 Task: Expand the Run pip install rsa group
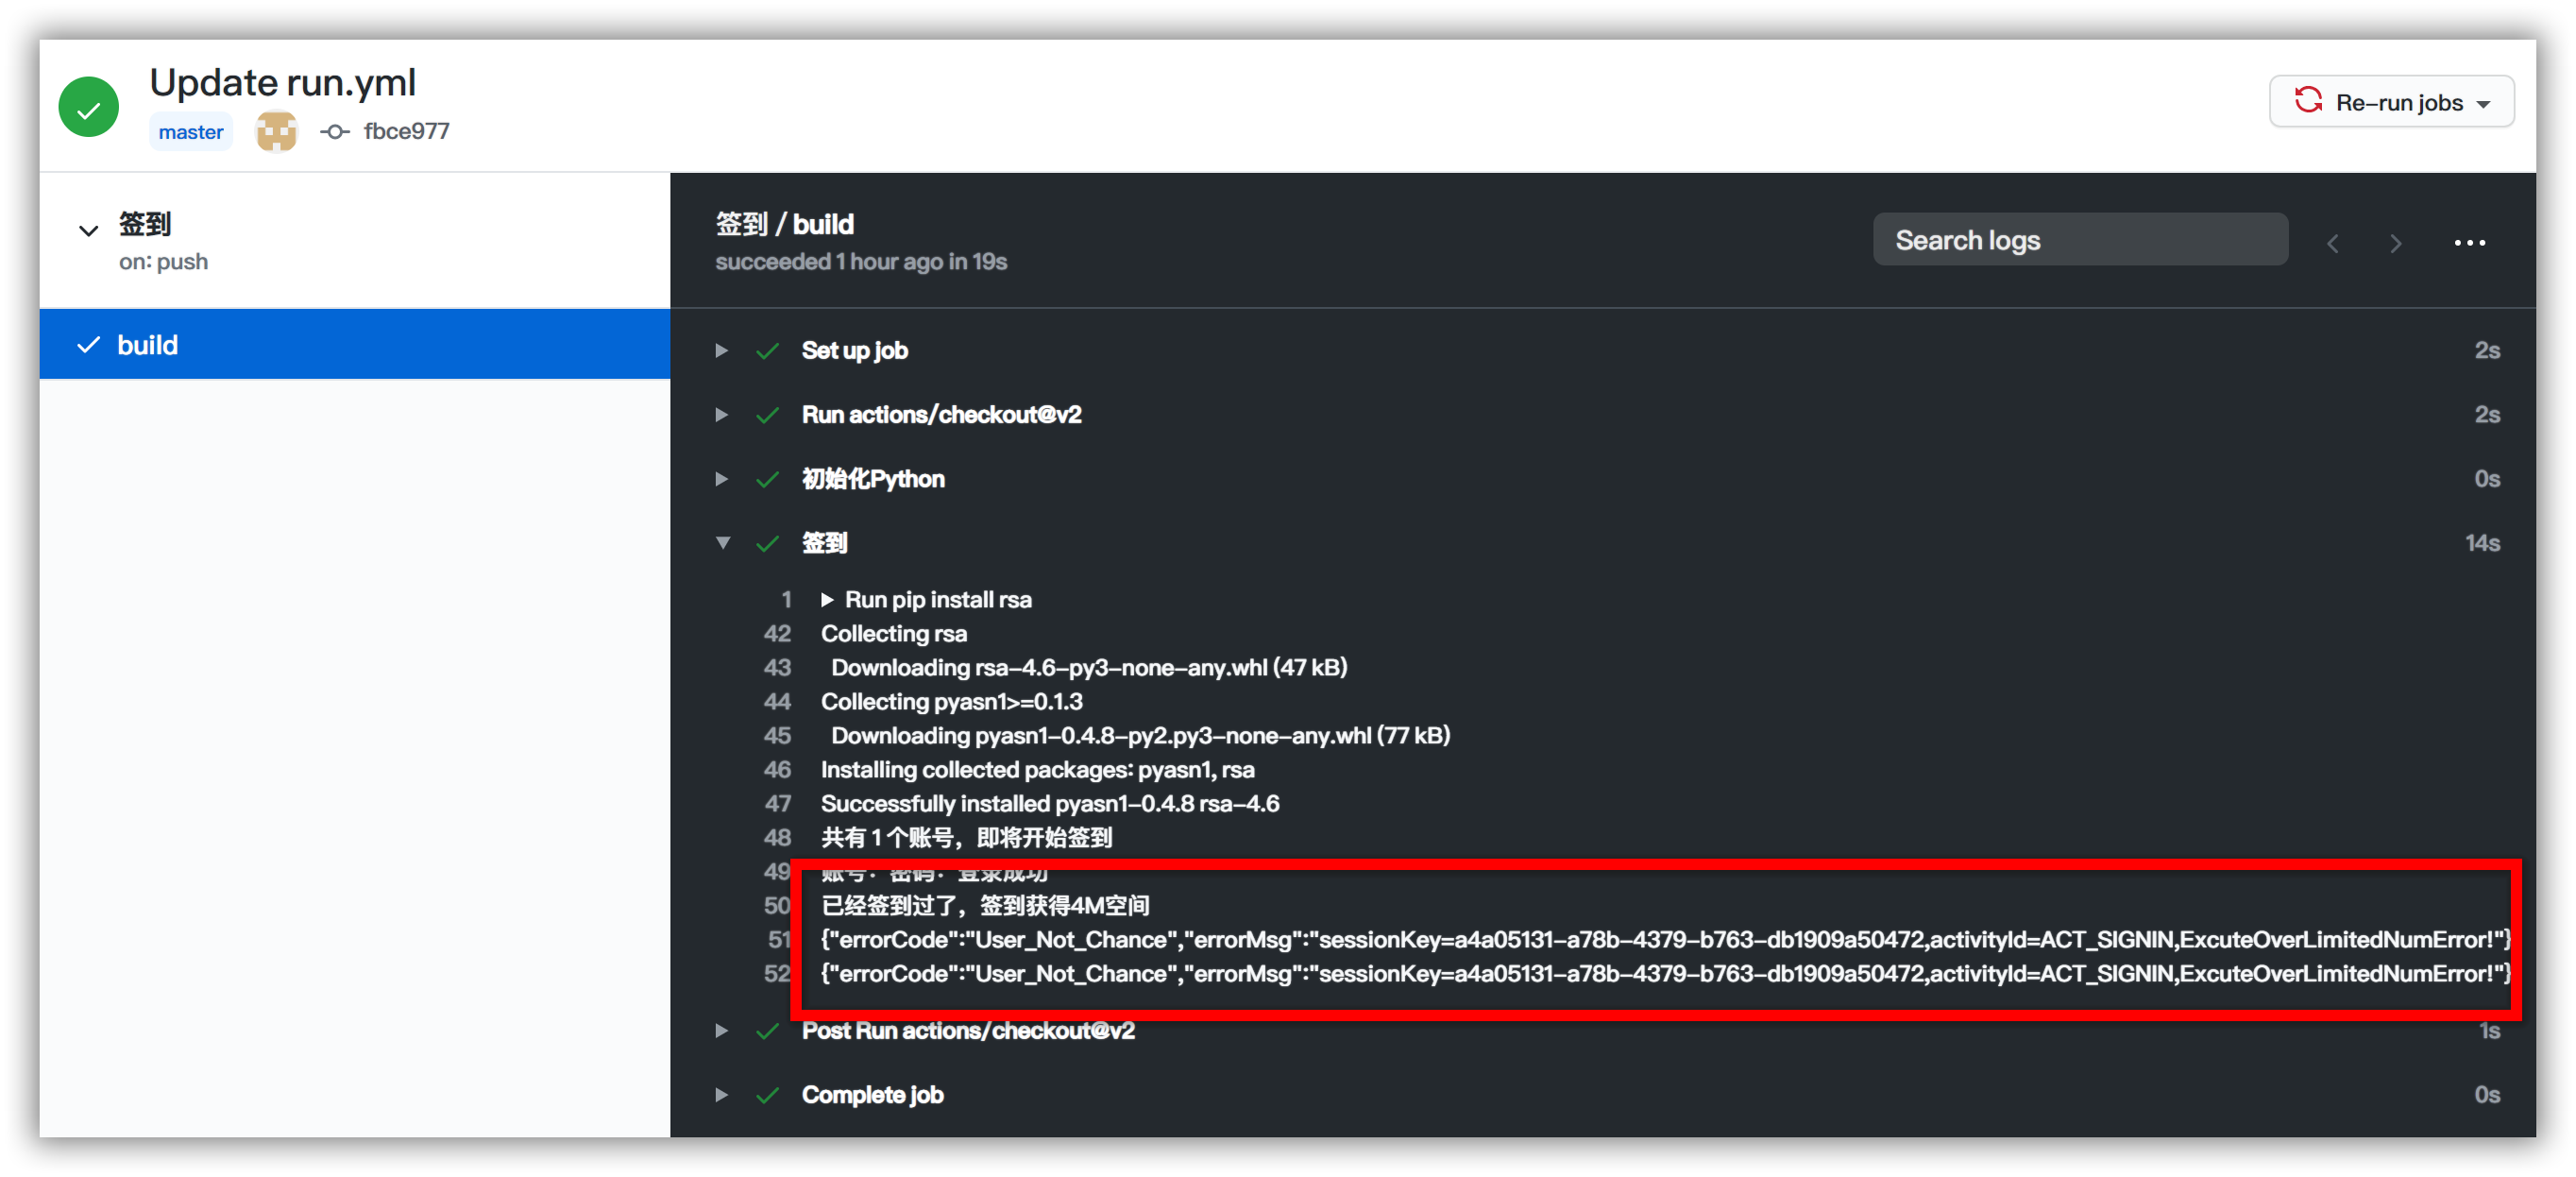[x=827, y=600]
